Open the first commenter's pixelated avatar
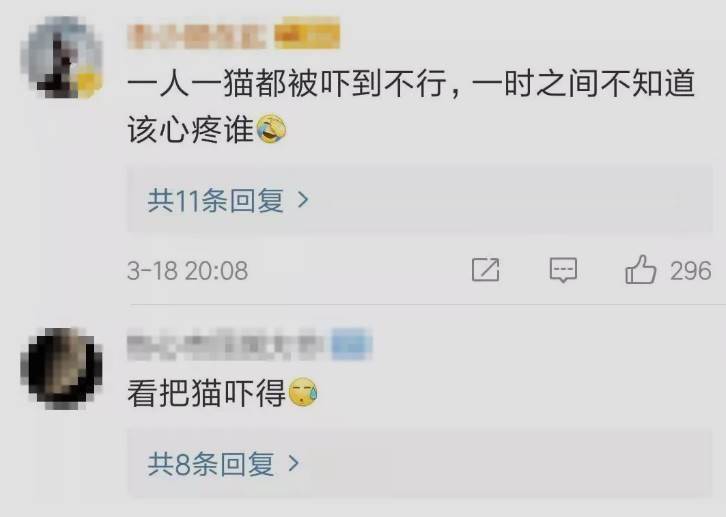Image resolution: width=726 pixels, height=517 pixels. 62,57
